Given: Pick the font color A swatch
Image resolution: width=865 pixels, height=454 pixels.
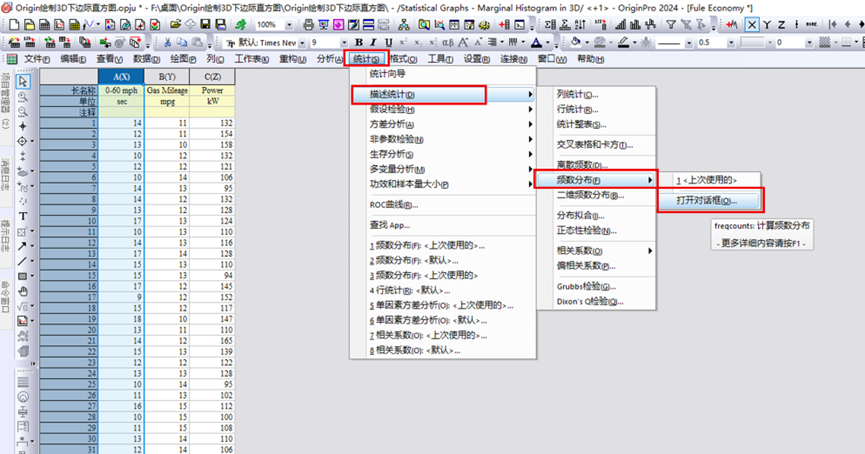Looking at the screenshot, I should click(x=536, y=42).
